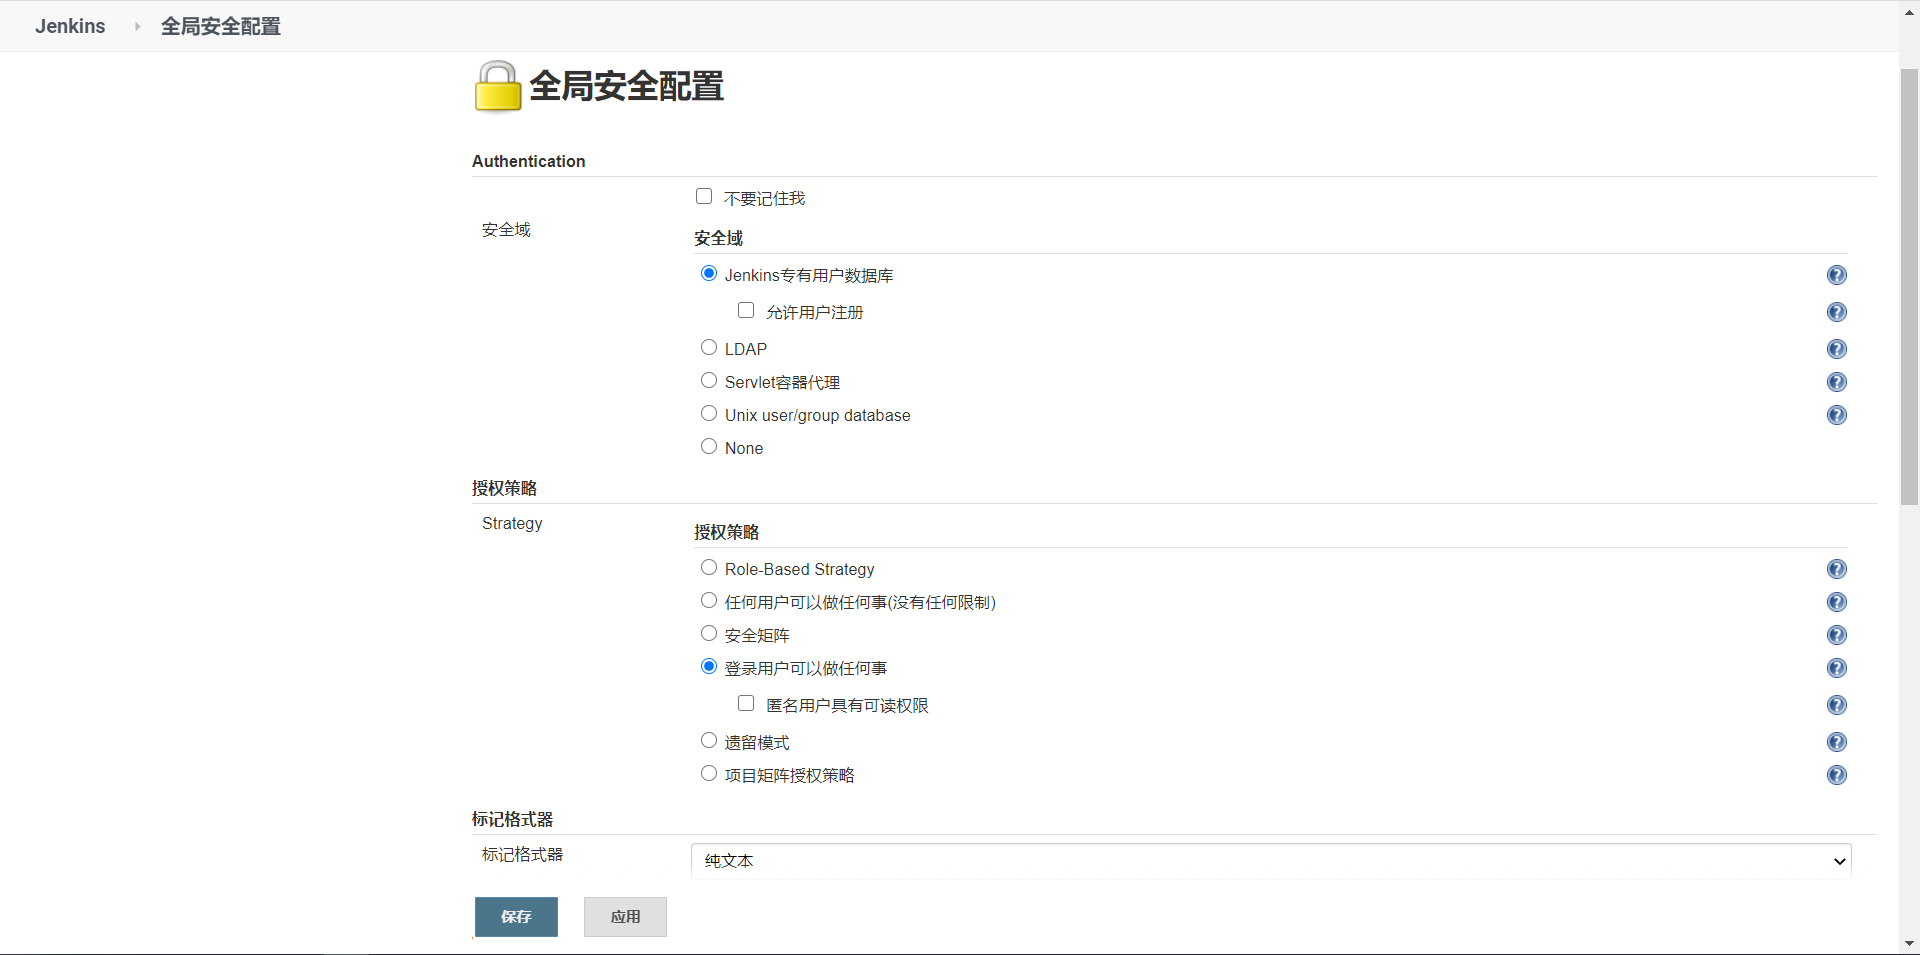Viewport: 1920px width, 955px height.
Task: Open help for Role-Based Strategy
Action: (1836, 569)
